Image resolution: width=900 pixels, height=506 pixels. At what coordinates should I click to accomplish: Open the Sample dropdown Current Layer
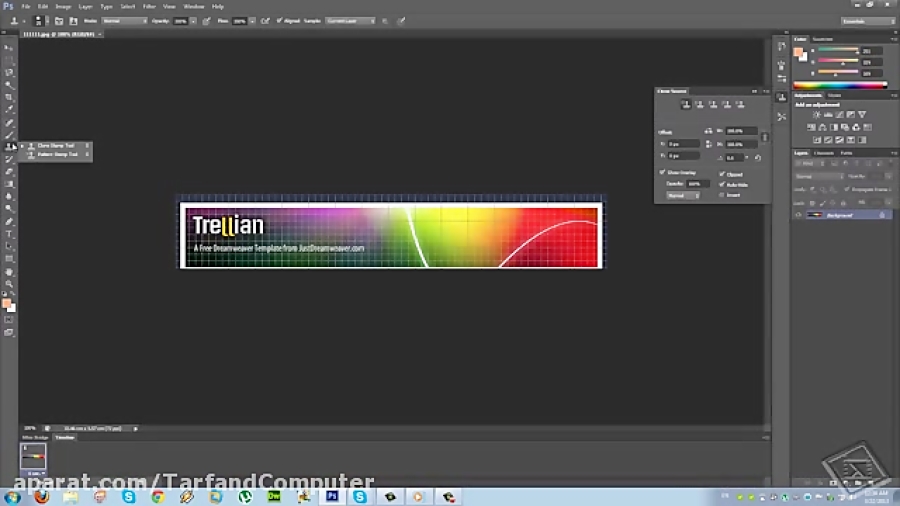350,21
